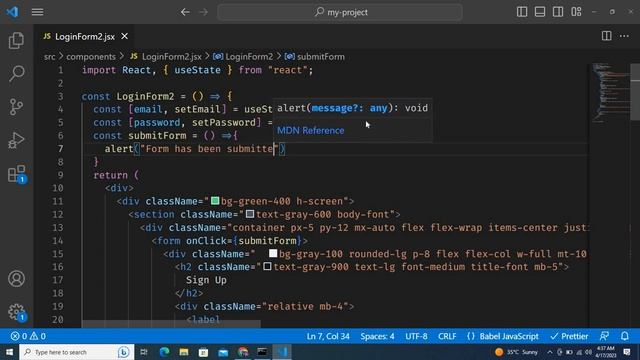This screenshot has height=360, width=640.
Task: Open Customize Layout options
Action: point(576,12)
